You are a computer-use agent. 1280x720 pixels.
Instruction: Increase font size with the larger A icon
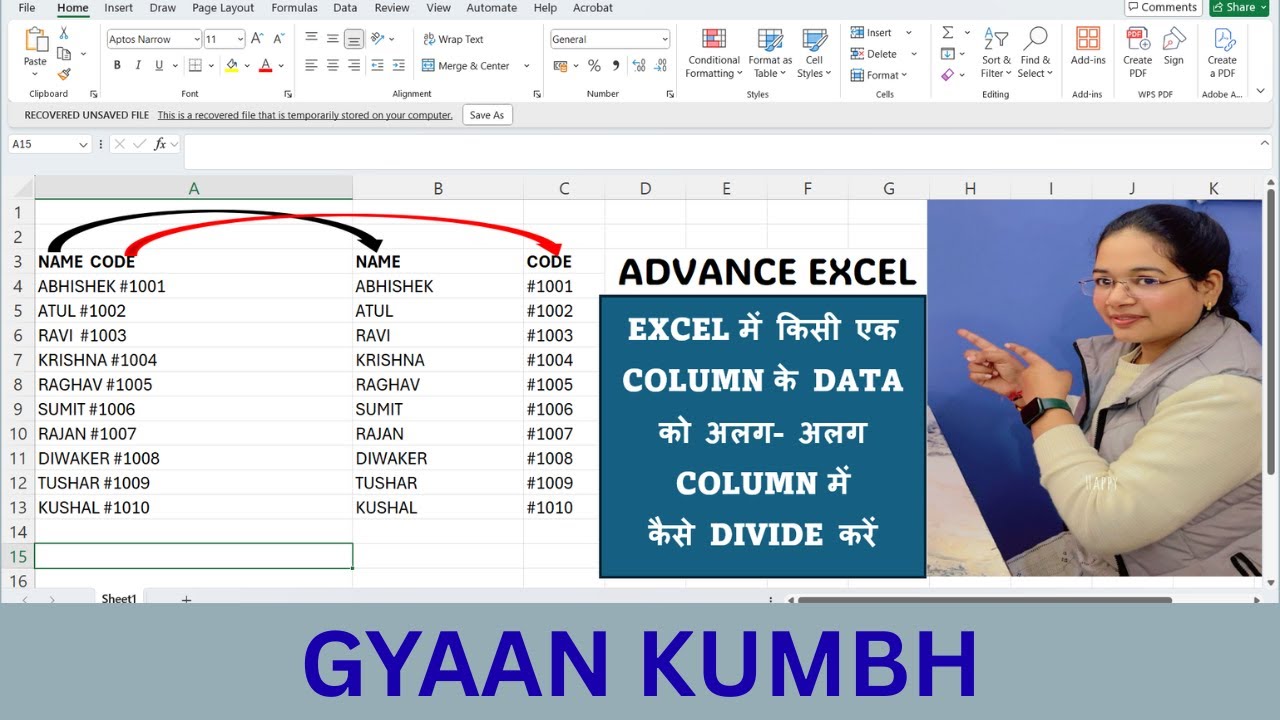coord(257,39)
